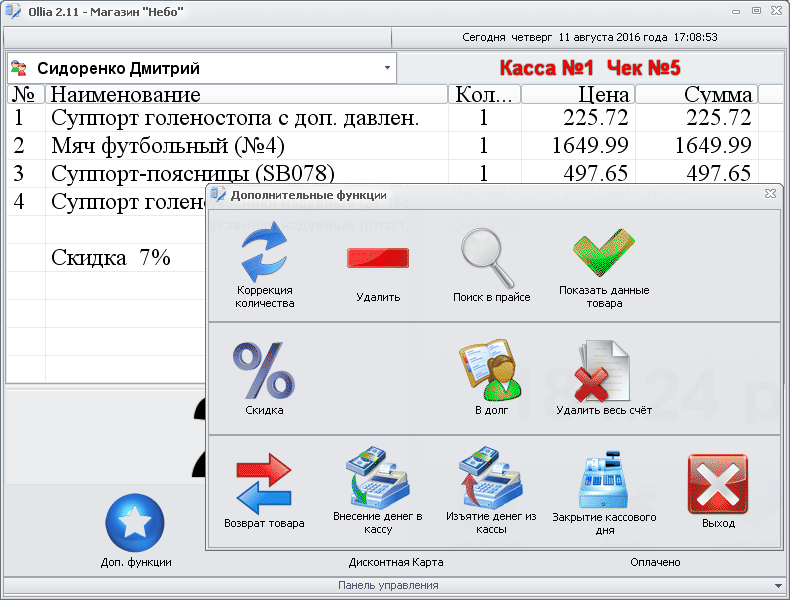The width and height of the screenshot is (790, 600).
Task: Open the quantity correction function
Action: point(265,264)
